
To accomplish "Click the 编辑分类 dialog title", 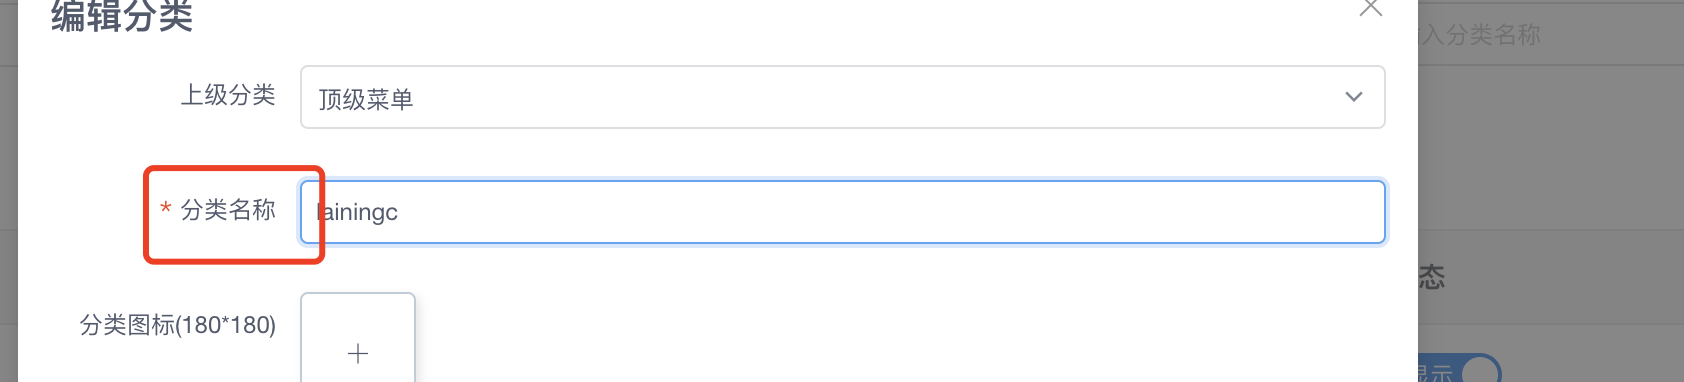I will pos(122,15).
